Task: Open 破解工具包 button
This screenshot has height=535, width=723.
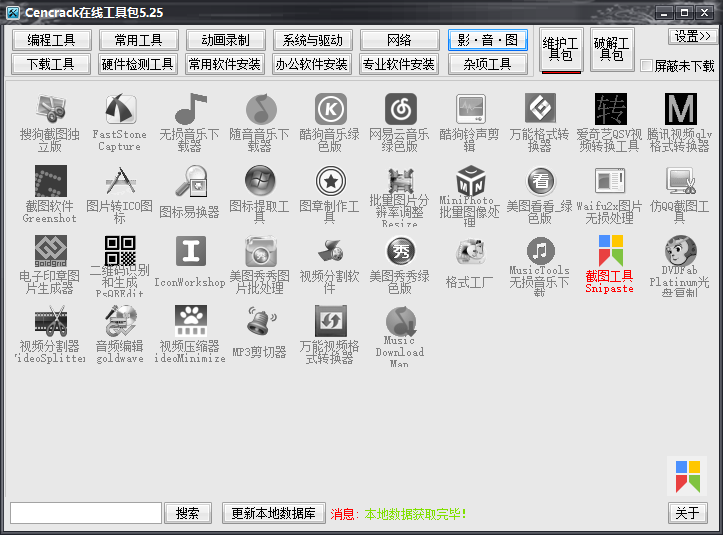Action: (x=612, y=49)
